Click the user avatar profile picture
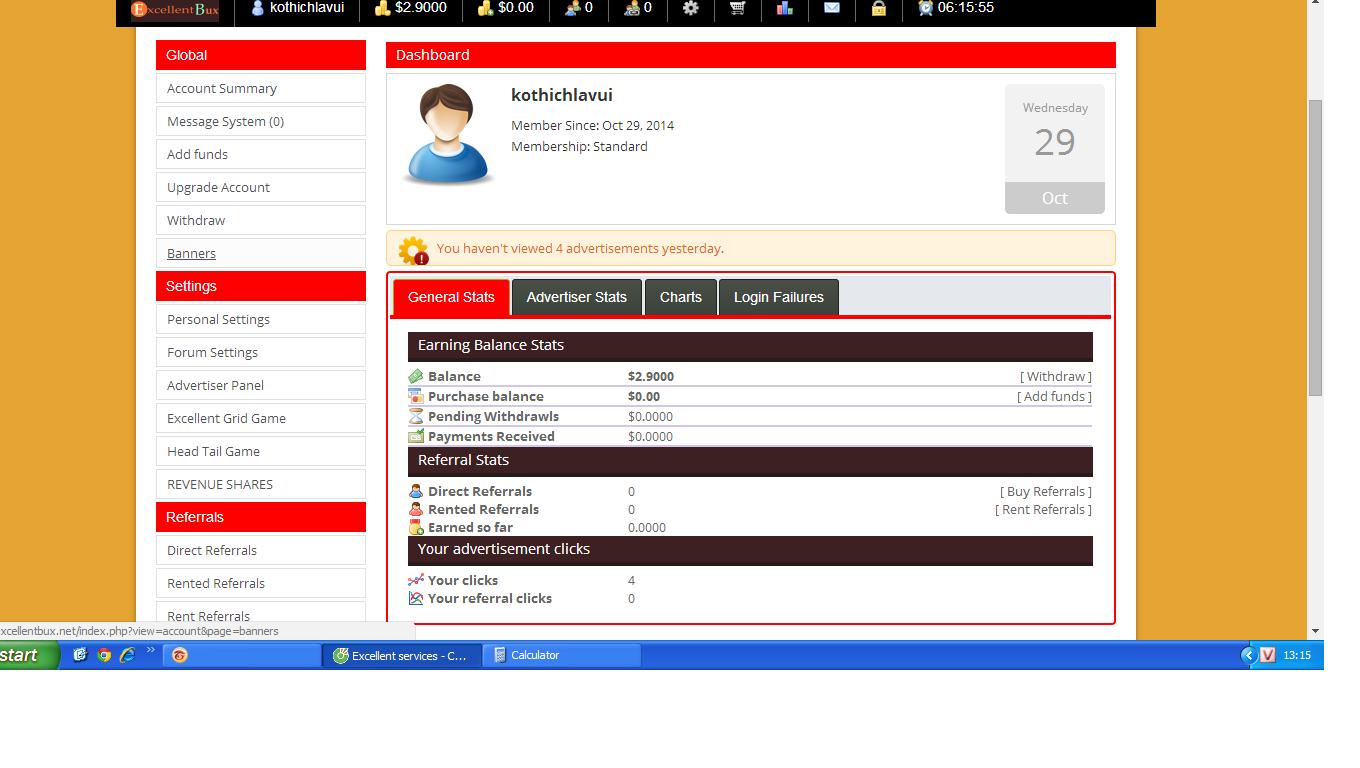This screenshot has height=768, width=1360. 447,135
